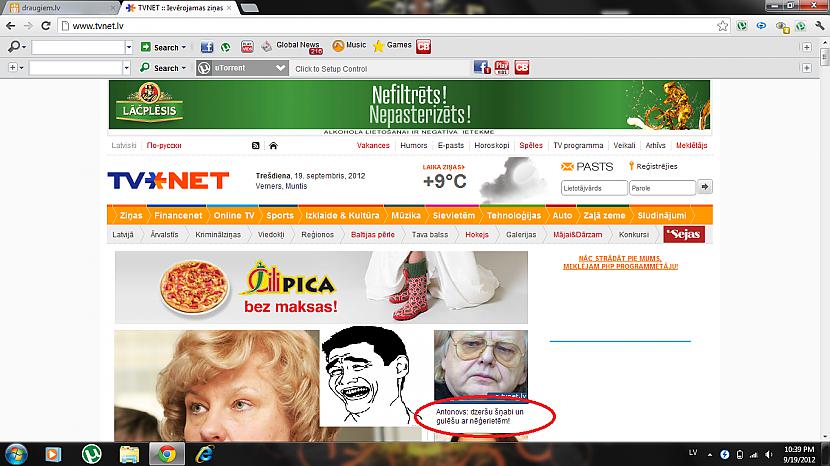This screenshot has width=830, height=466.
Task: Focus the Parole password field
Action: tap(662, 188)
